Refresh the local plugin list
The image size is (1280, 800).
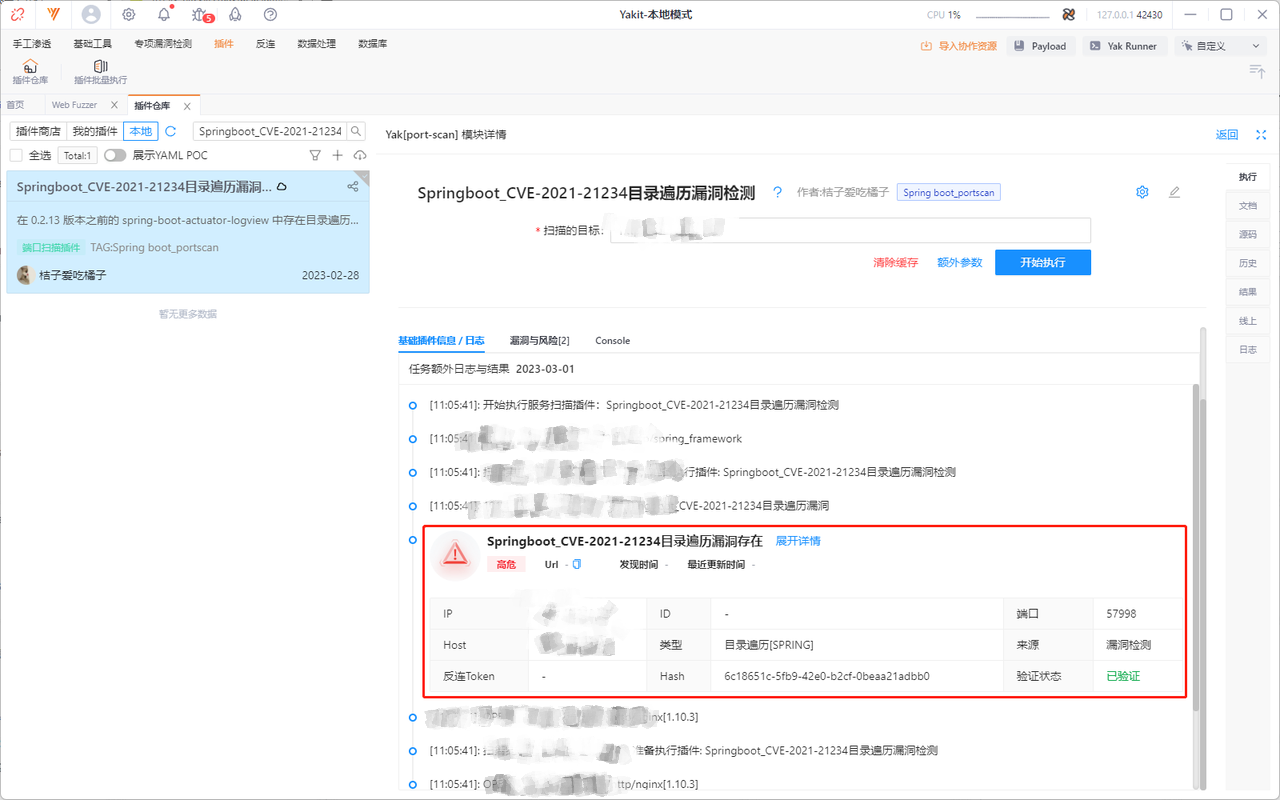[x=171, y=131]
